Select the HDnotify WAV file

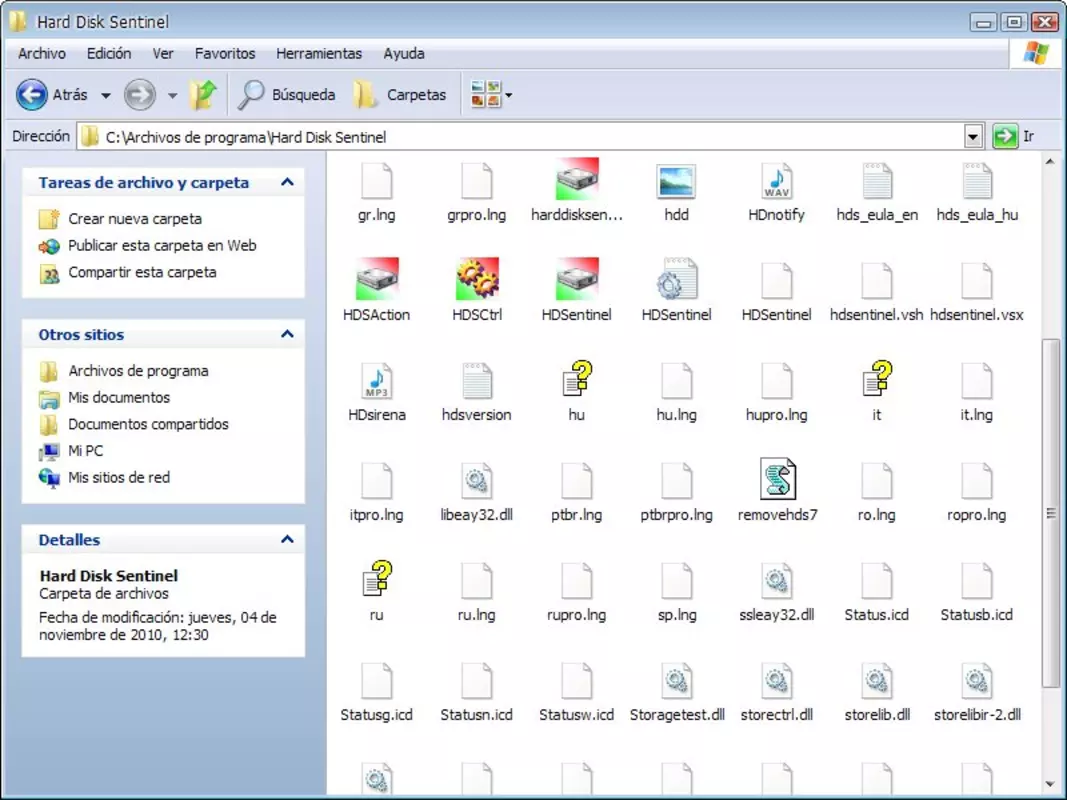[x=776, y=181]
